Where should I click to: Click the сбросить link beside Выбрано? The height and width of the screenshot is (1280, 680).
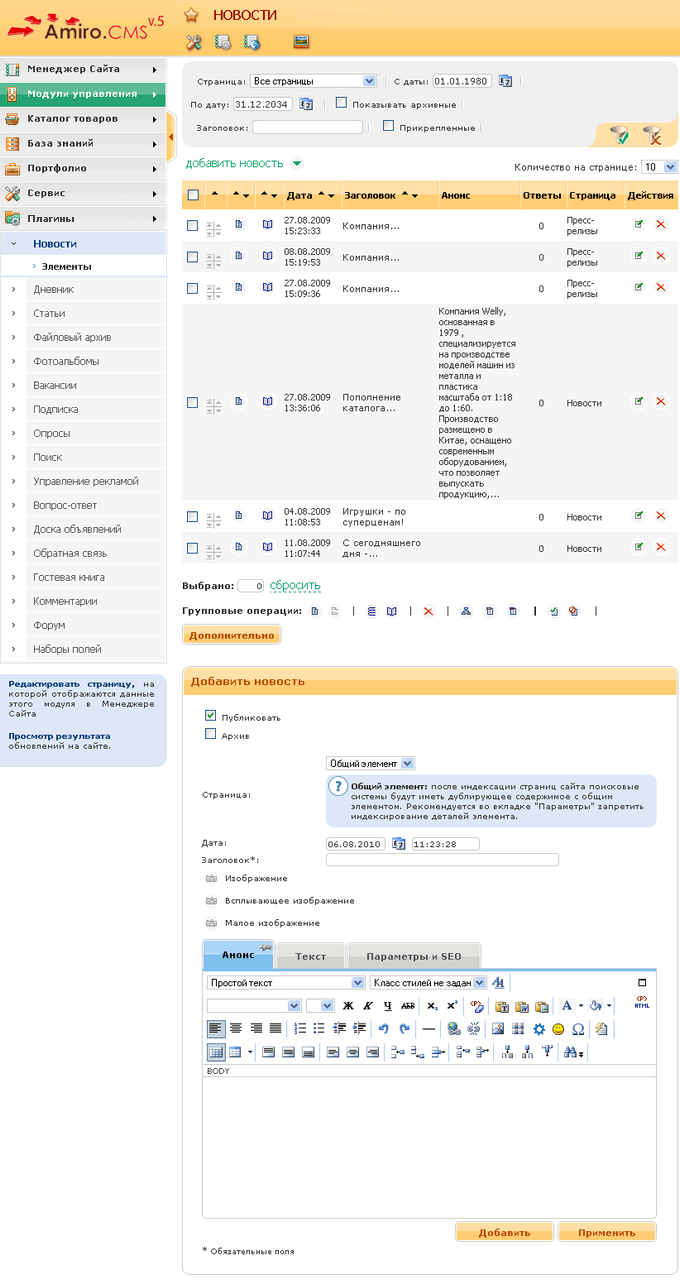(x=295, y=586)
